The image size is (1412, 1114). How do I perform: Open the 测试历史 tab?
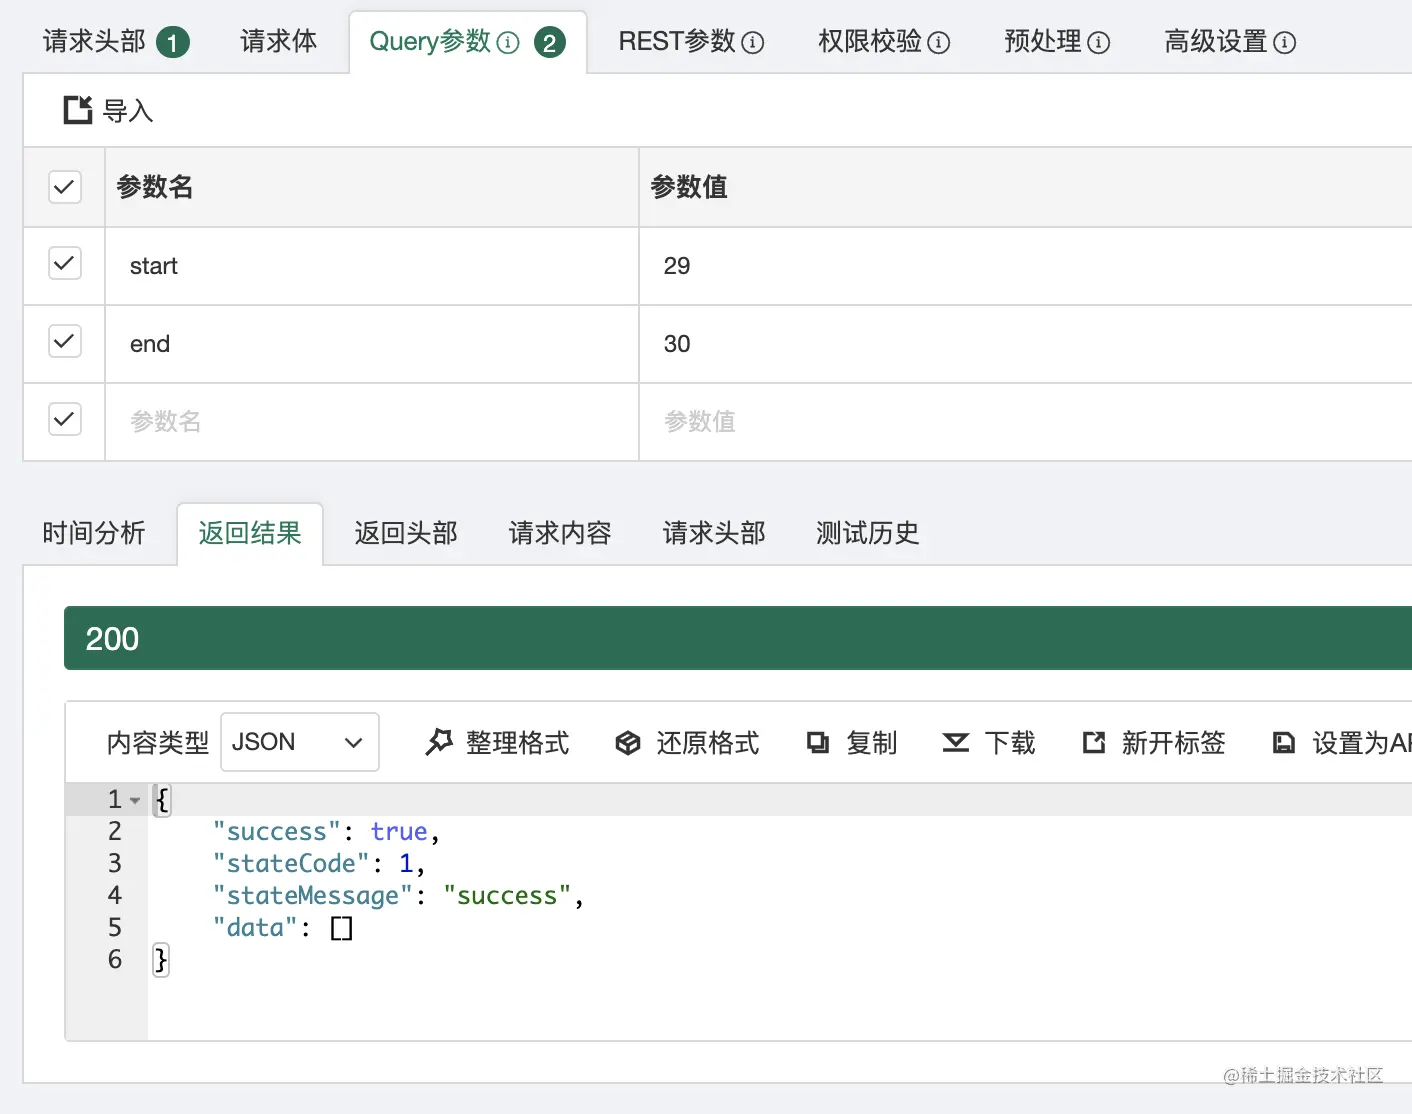click(868, 533)
